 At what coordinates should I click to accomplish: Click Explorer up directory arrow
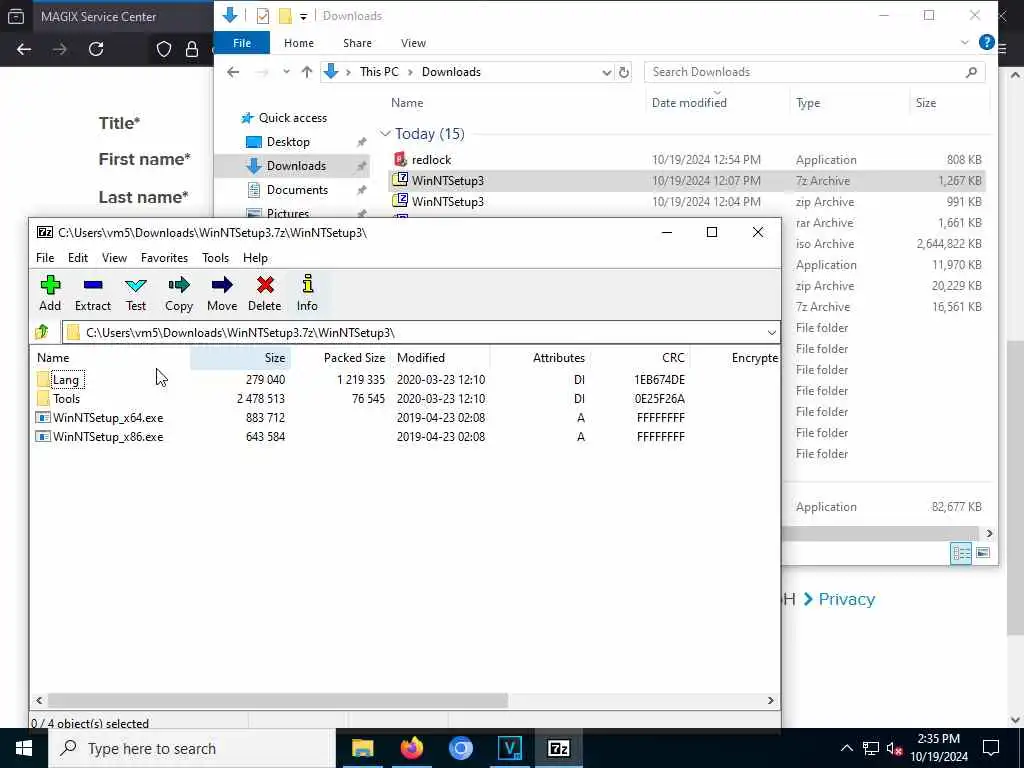307,72
